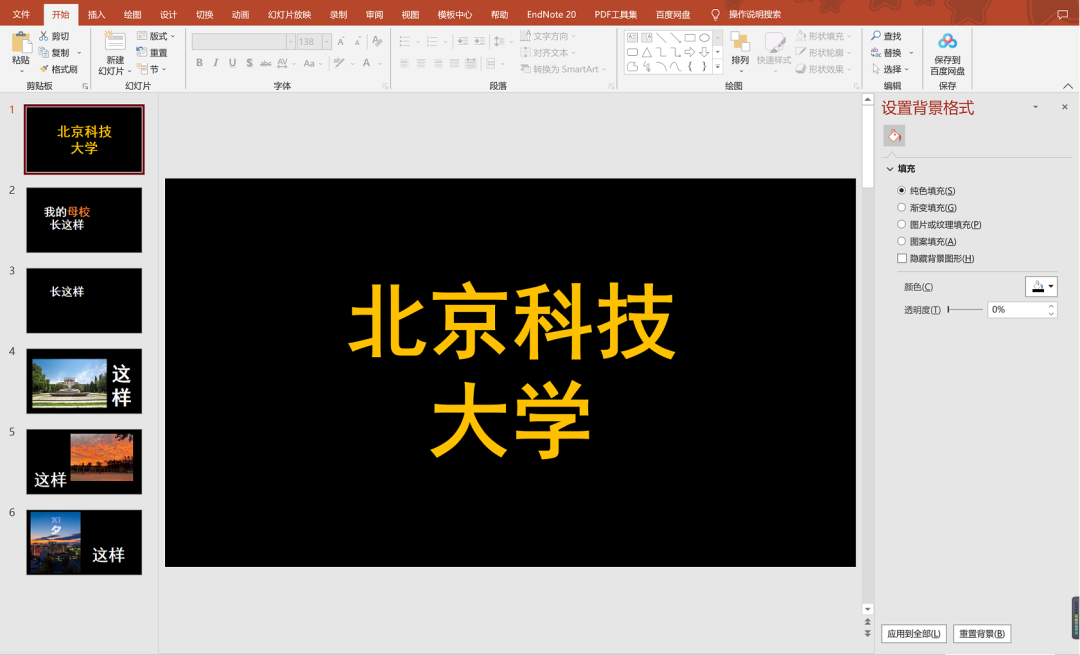Increase transparency with the spinner up arrow
This screenshot has height=655, width=1080.
(x=1051, y=306)
